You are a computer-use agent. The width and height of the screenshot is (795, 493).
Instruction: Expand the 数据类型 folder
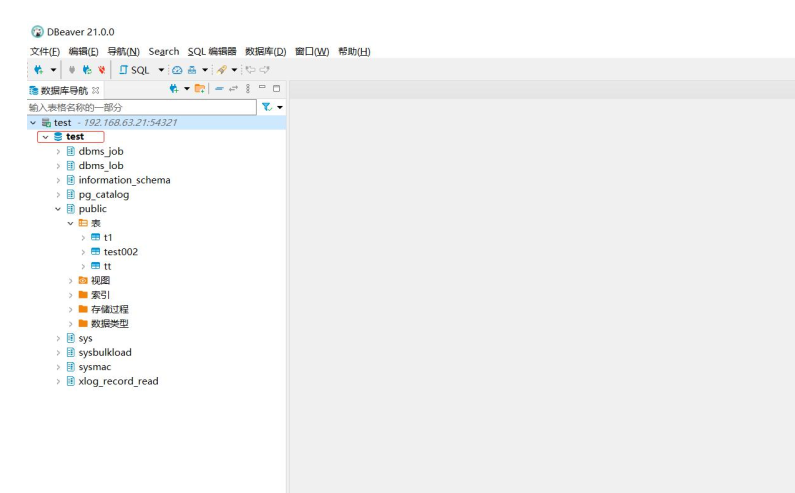click(70, 324)
